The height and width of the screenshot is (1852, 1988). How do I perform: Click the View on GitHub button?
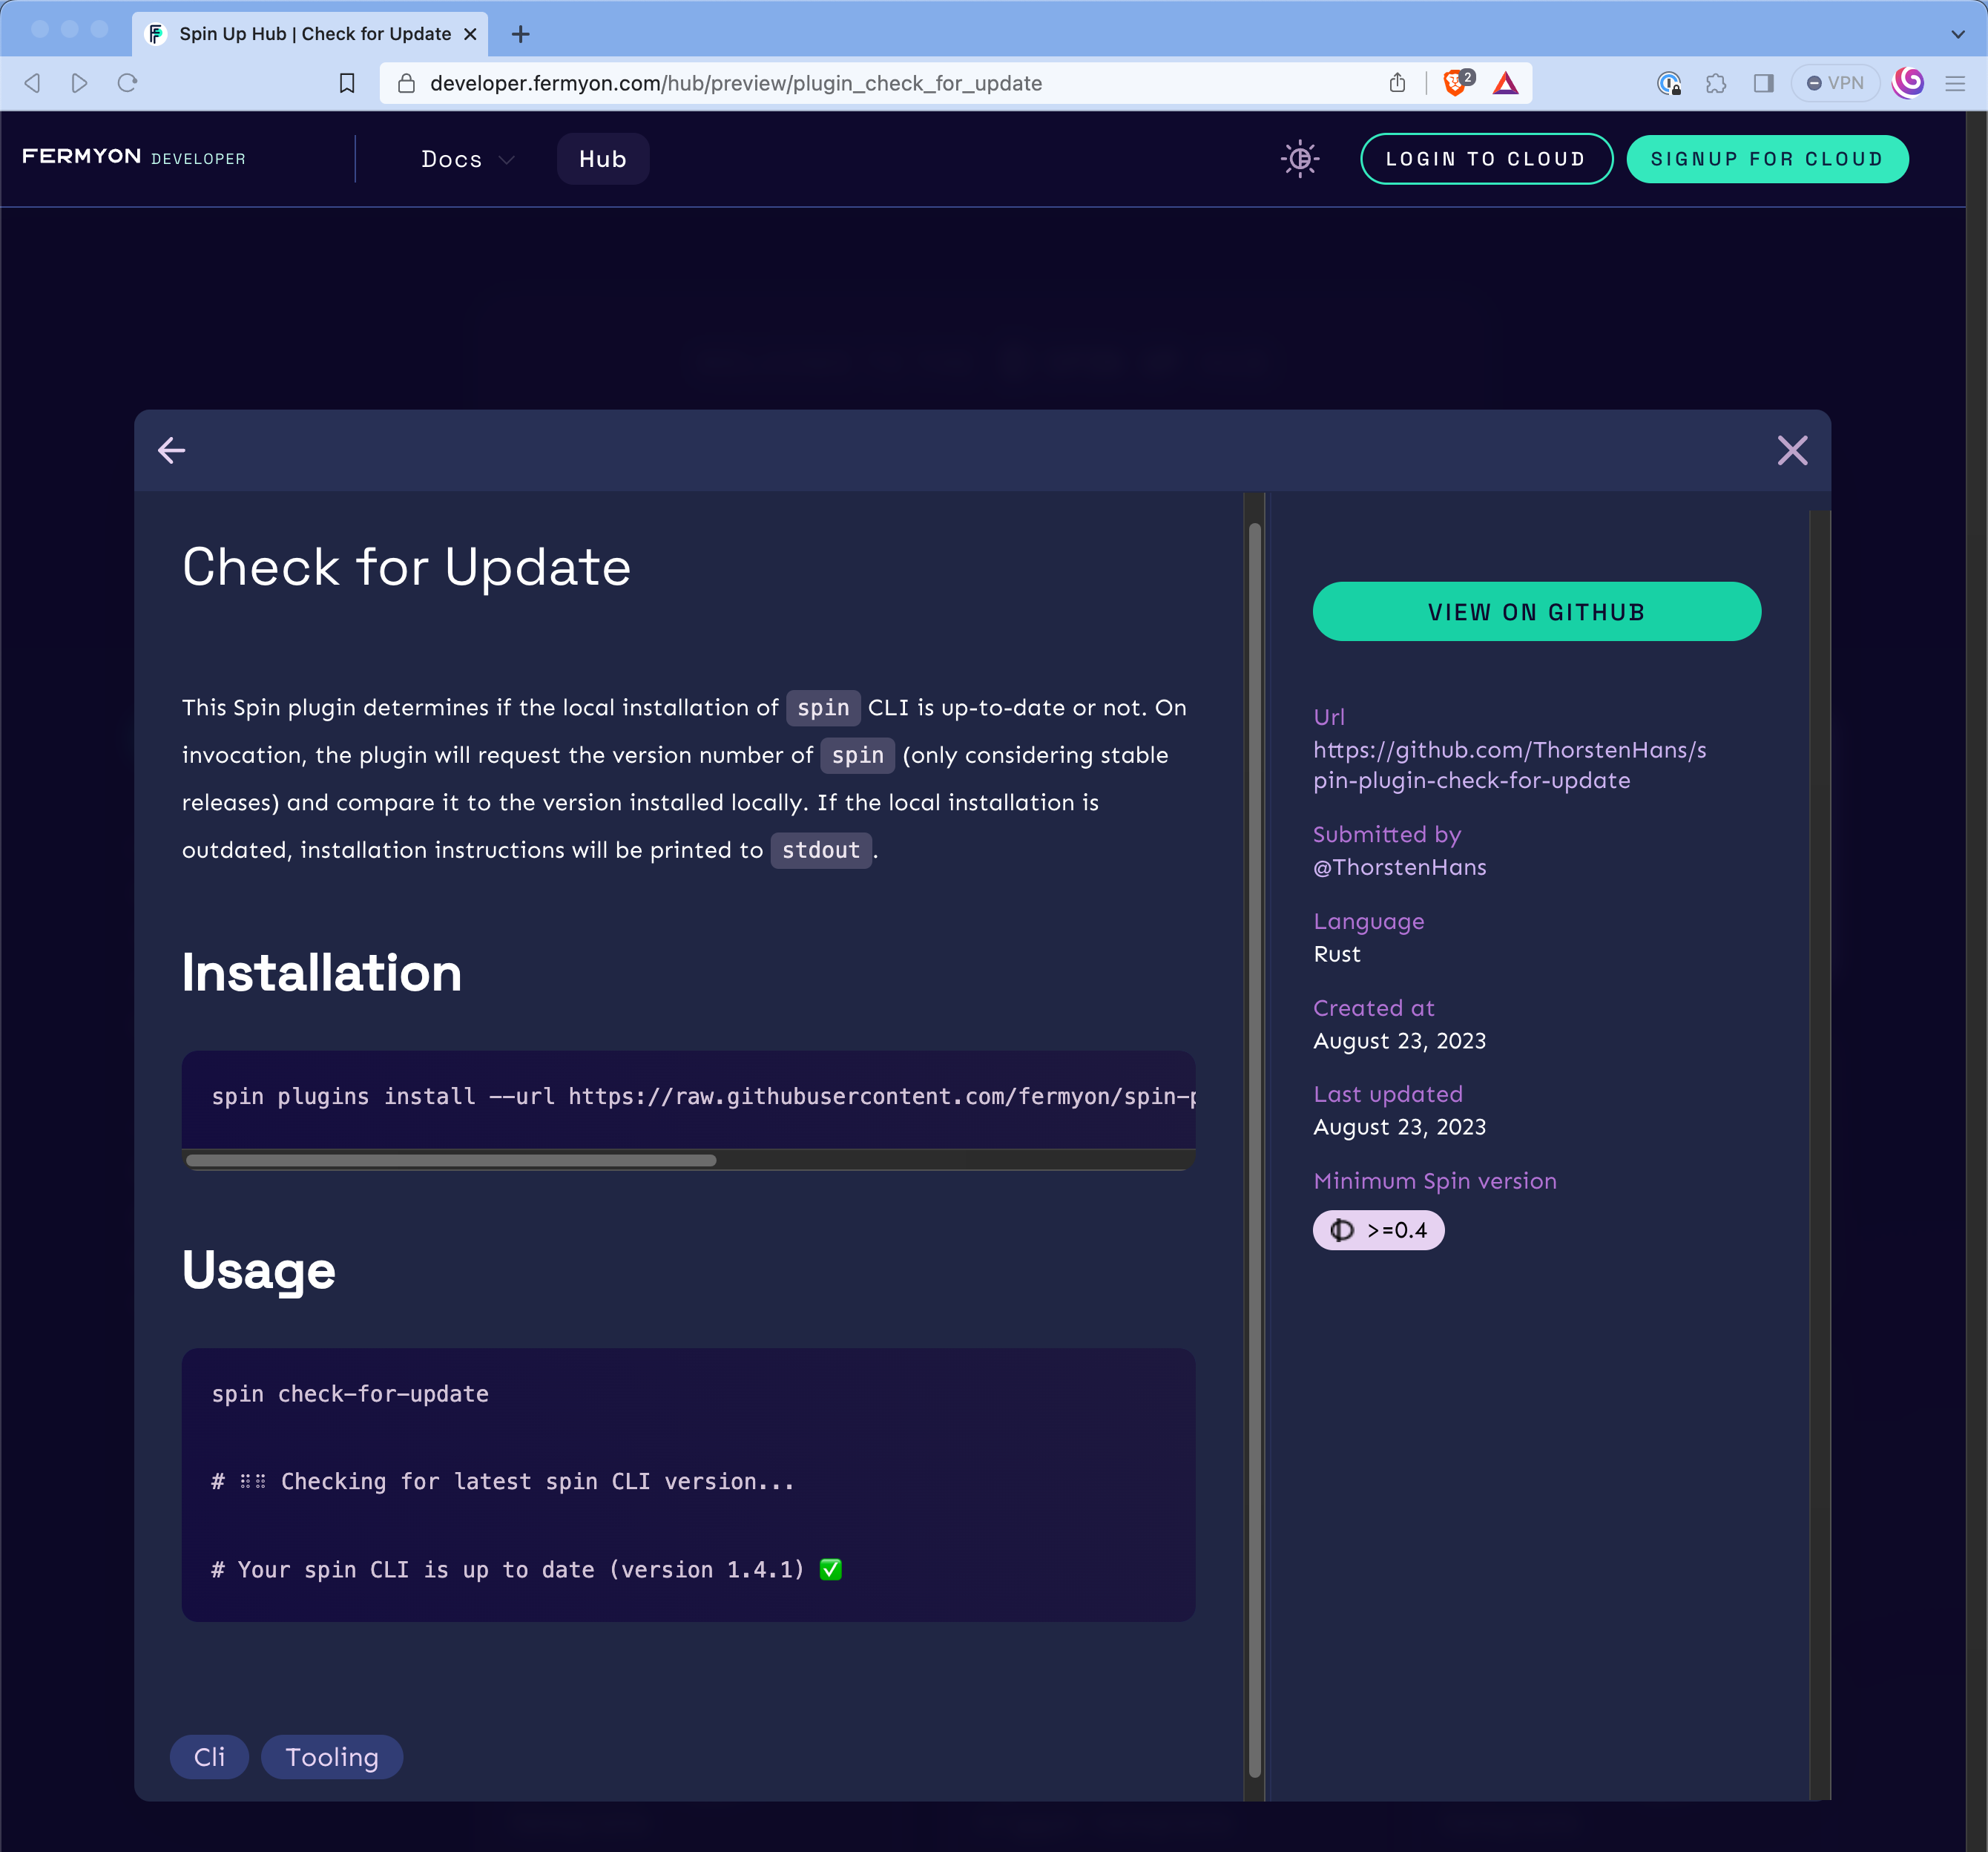point(1536,612)
